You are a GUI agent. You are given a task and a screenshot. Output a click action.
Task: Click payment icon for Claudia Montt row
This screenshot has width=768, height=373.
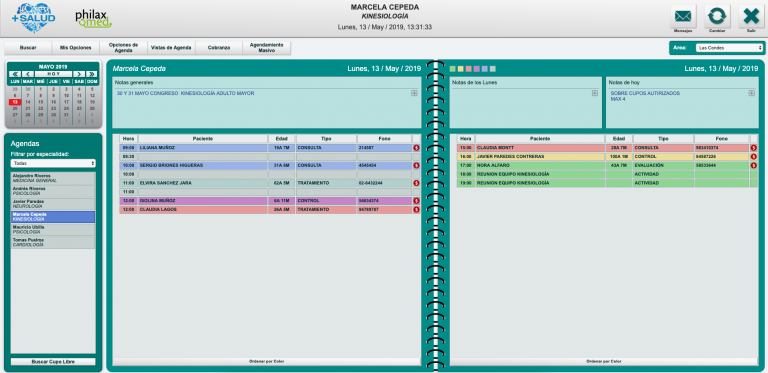point(753,147)
